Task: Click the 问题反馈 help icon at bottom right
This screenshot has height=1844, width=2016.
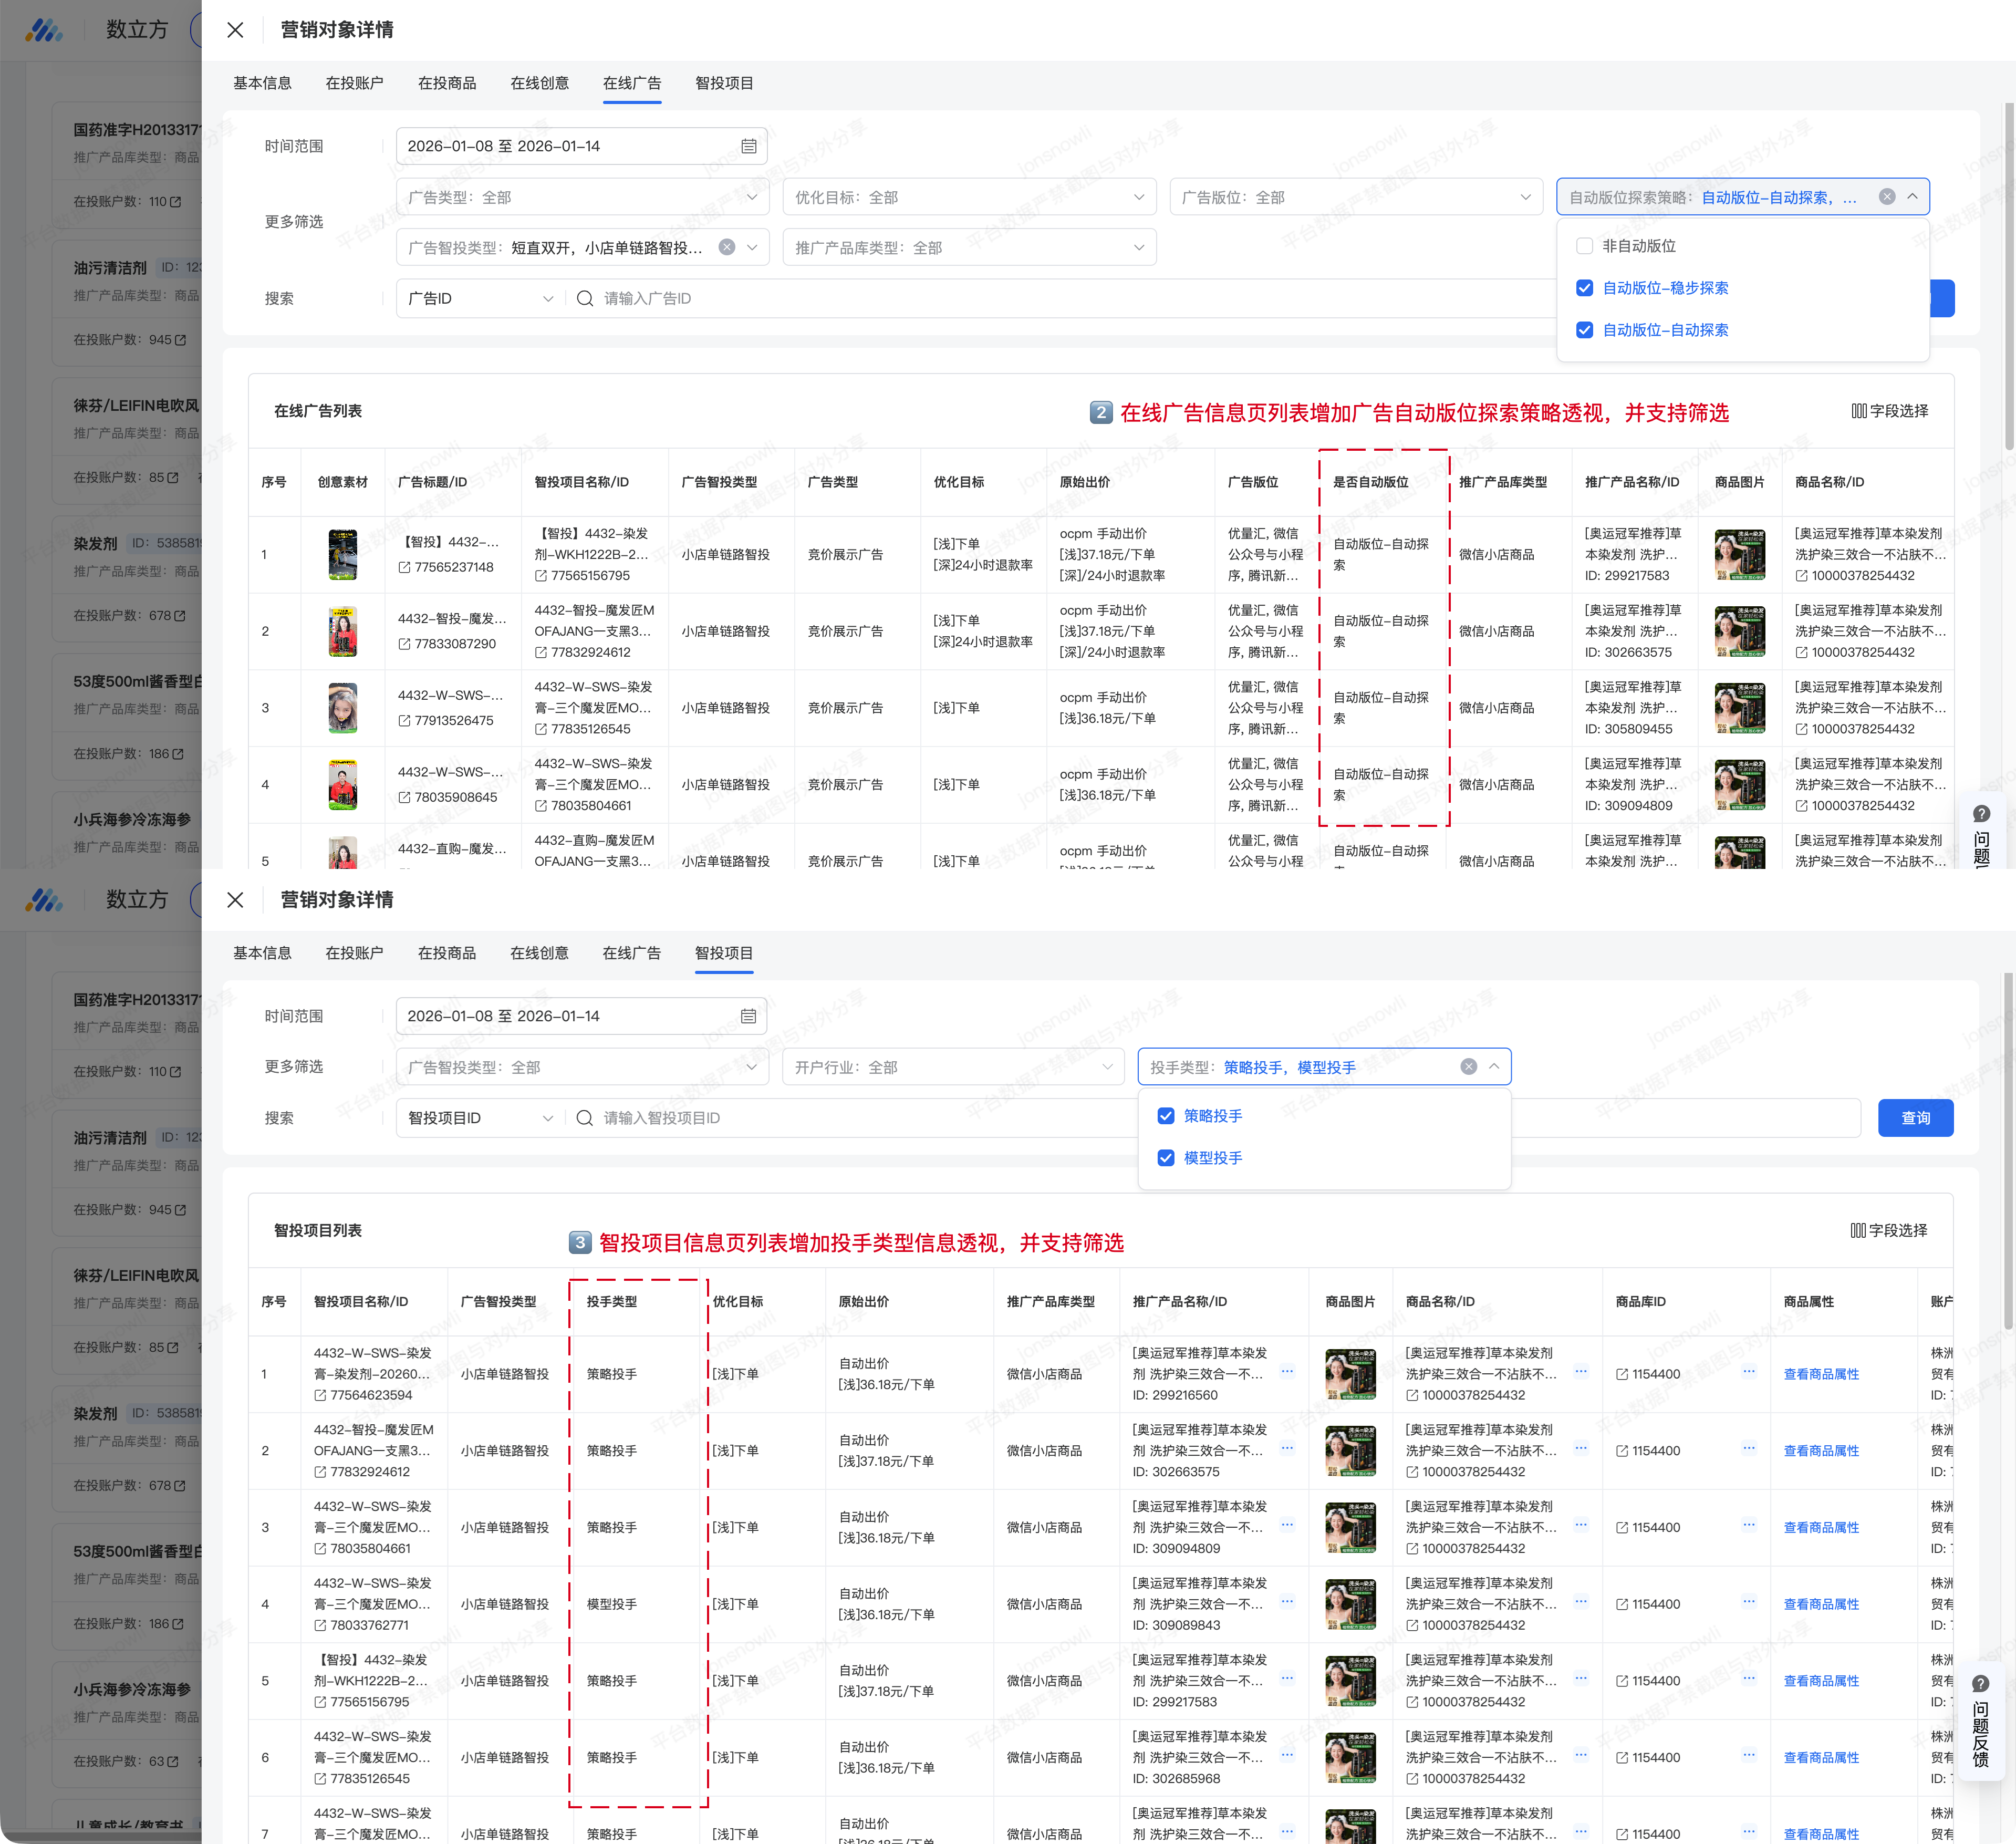Action: (x=1980, y=1685)
